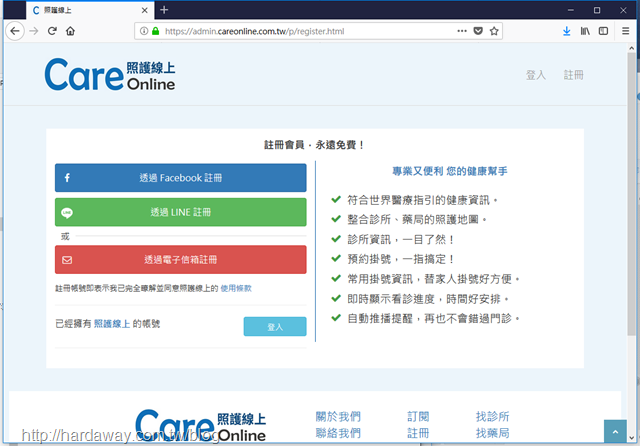Screen dimensions: 640x446
Task: Click the vertical scrollbar down arrow
Action: 631,438
